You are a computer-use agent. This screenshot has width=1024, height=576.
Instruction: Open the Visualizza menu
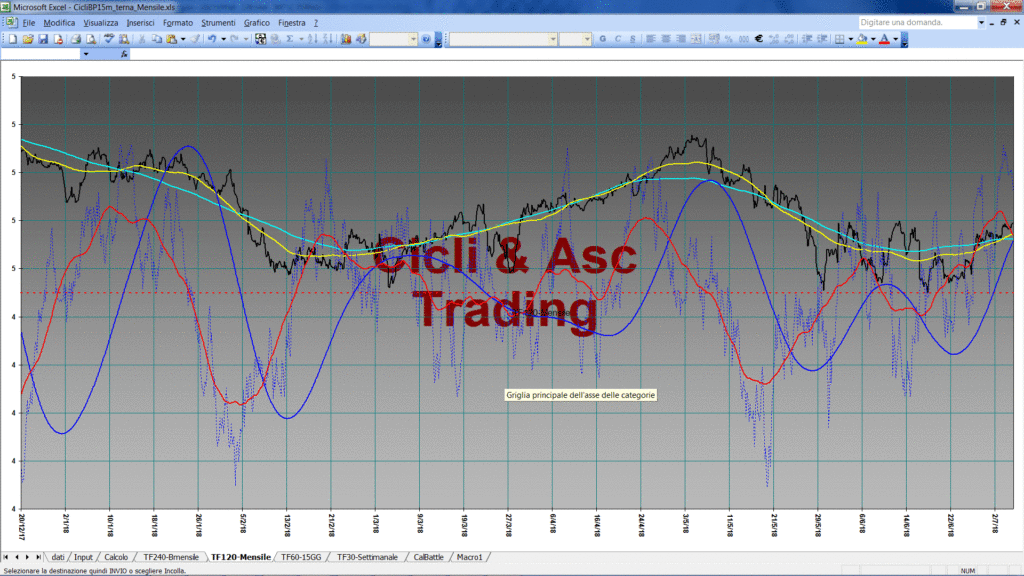click(x=101, y=23)
